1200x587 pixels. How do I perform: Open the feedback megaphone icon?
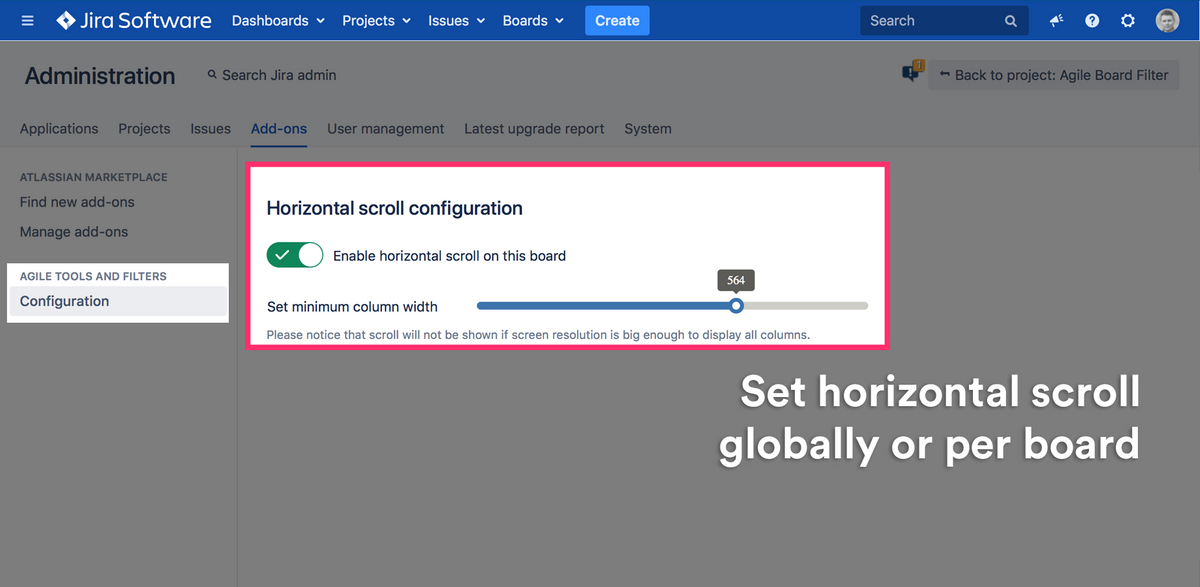tap(1056, 21)
